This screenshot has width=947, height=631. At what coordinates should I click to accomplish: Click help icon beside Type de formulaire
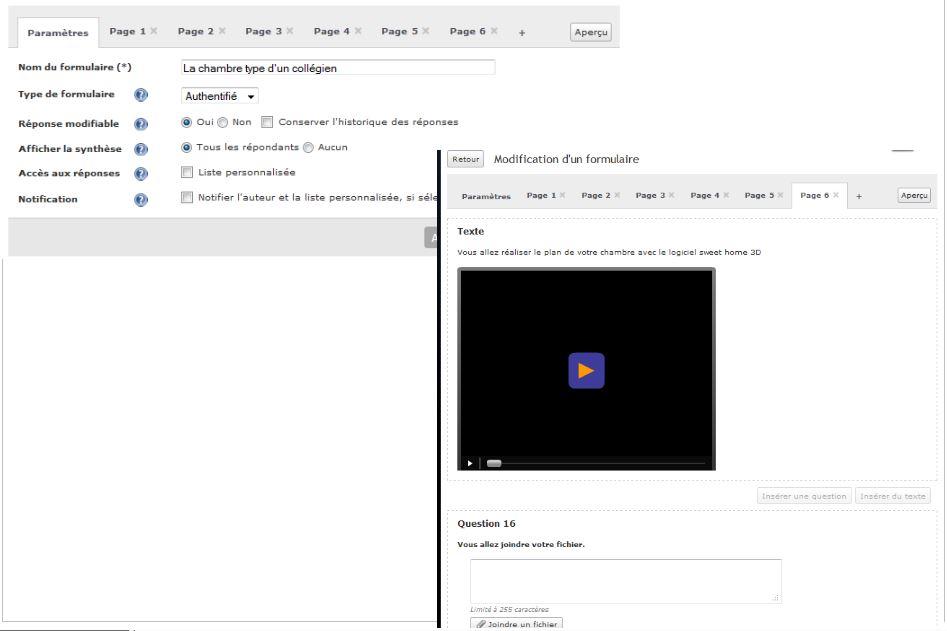pyautogui.click(x=141, y=95)
